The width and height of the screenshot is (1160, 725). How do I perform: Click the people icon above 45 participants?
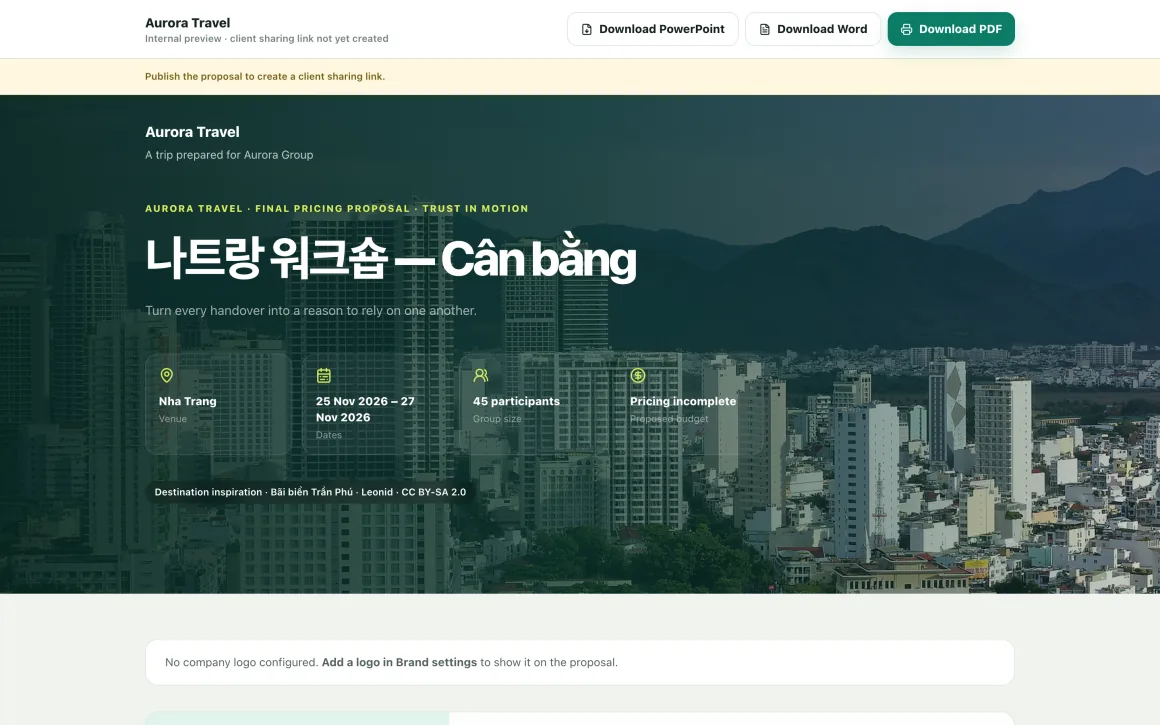tap(481, 375)
